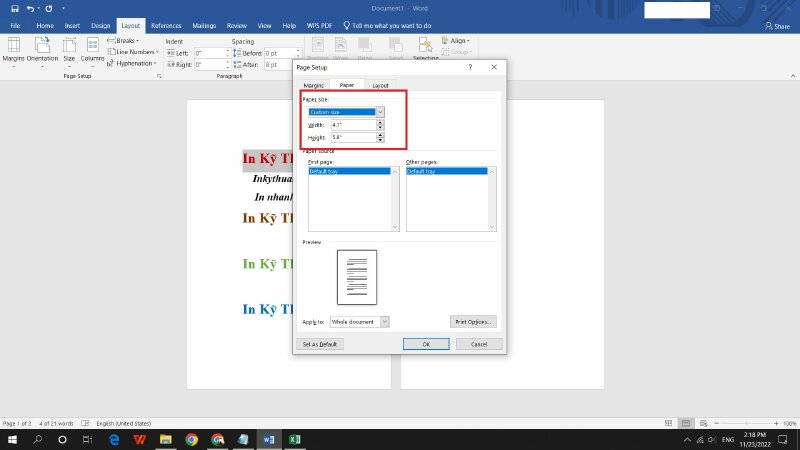Click the Set As Default button

320,344
